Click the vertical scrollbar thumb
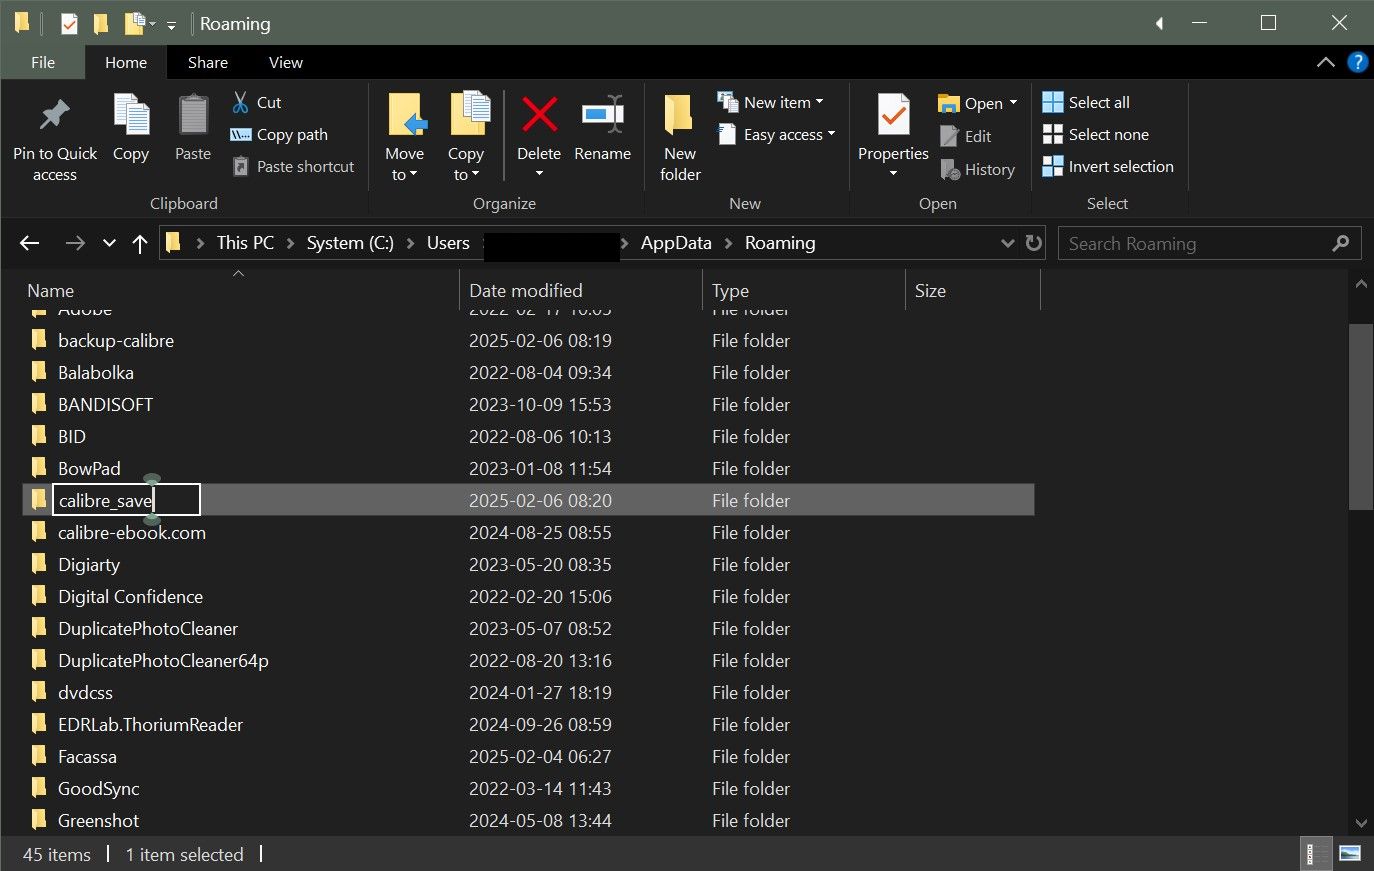Viewport: 1374px width, 871px height. 1360,416
